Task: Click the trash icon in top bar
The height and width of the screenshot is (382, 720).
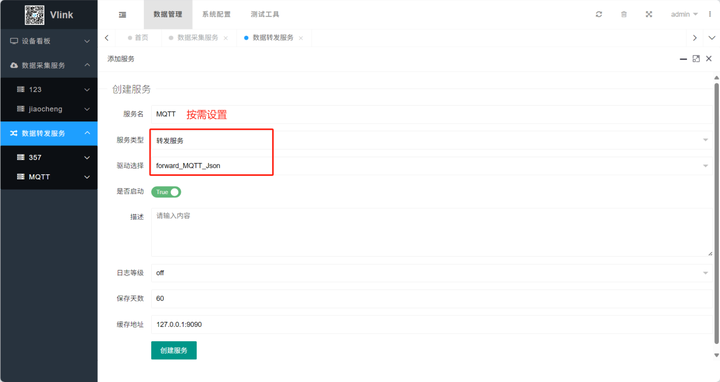Action: [624, 14]
